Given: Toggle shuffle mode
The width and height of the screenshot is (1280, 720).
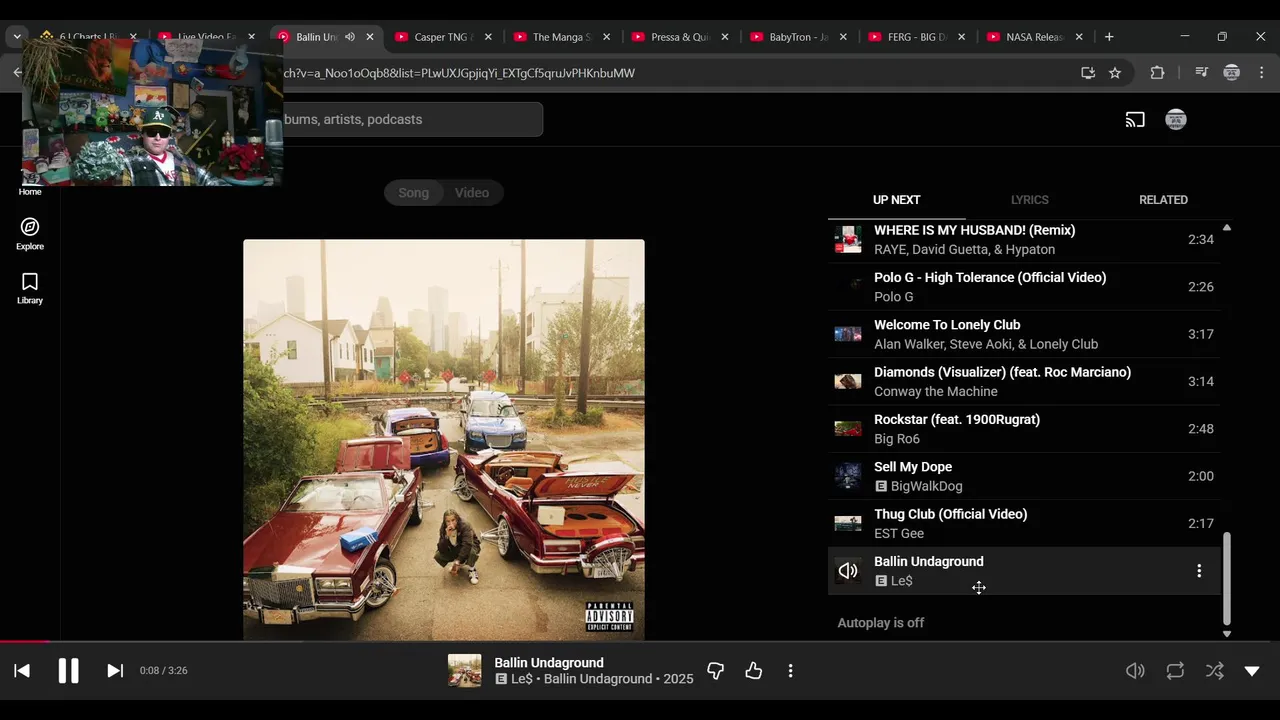Looking at the screenshot, I should click(1214, 671).
